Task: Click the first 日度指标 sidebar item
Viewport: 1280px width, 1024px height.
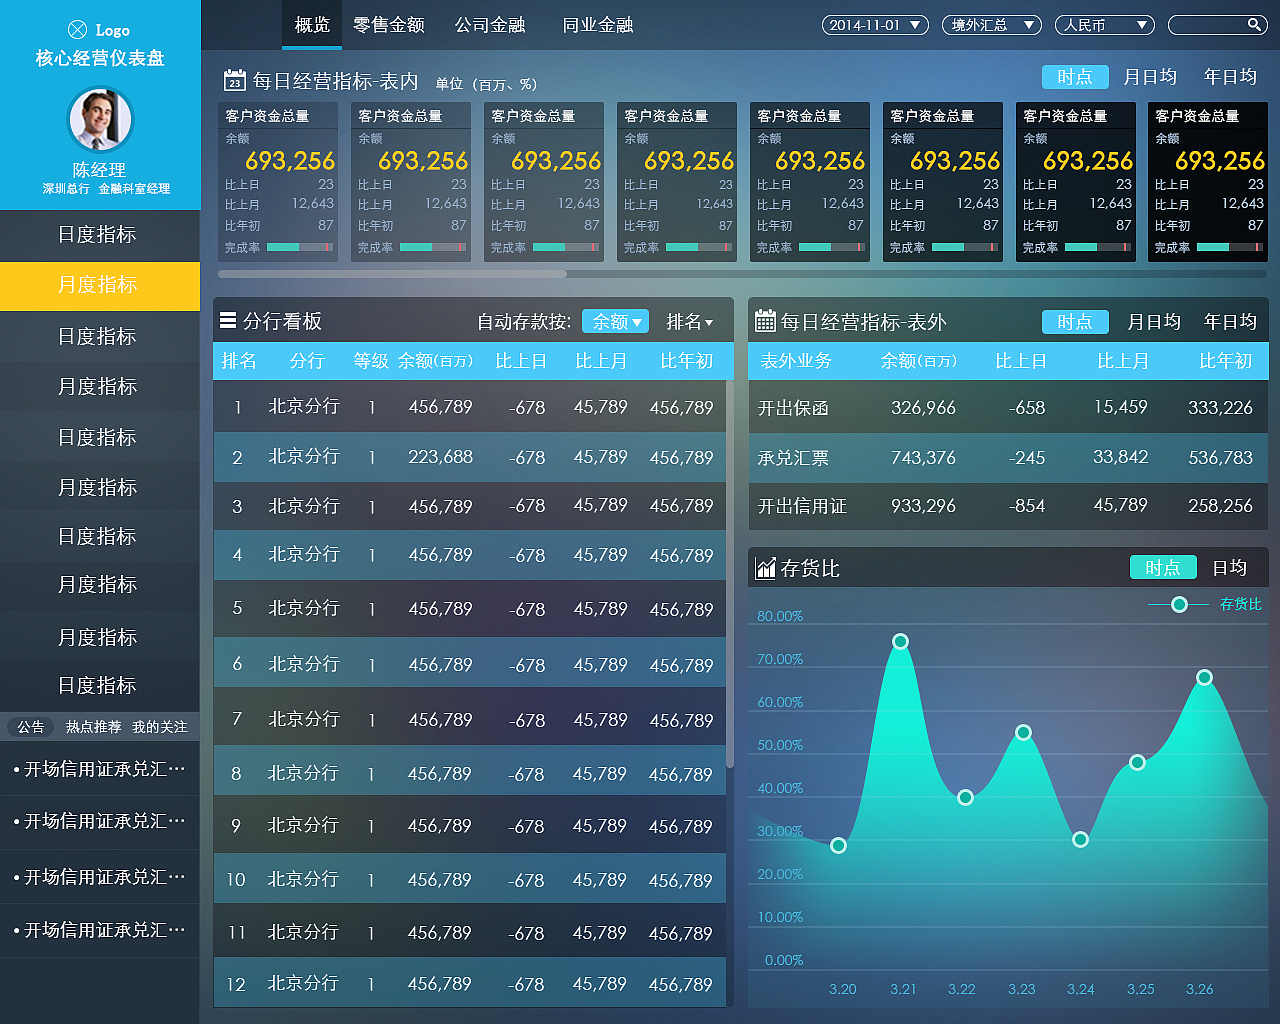Action: tap(100, 235)
